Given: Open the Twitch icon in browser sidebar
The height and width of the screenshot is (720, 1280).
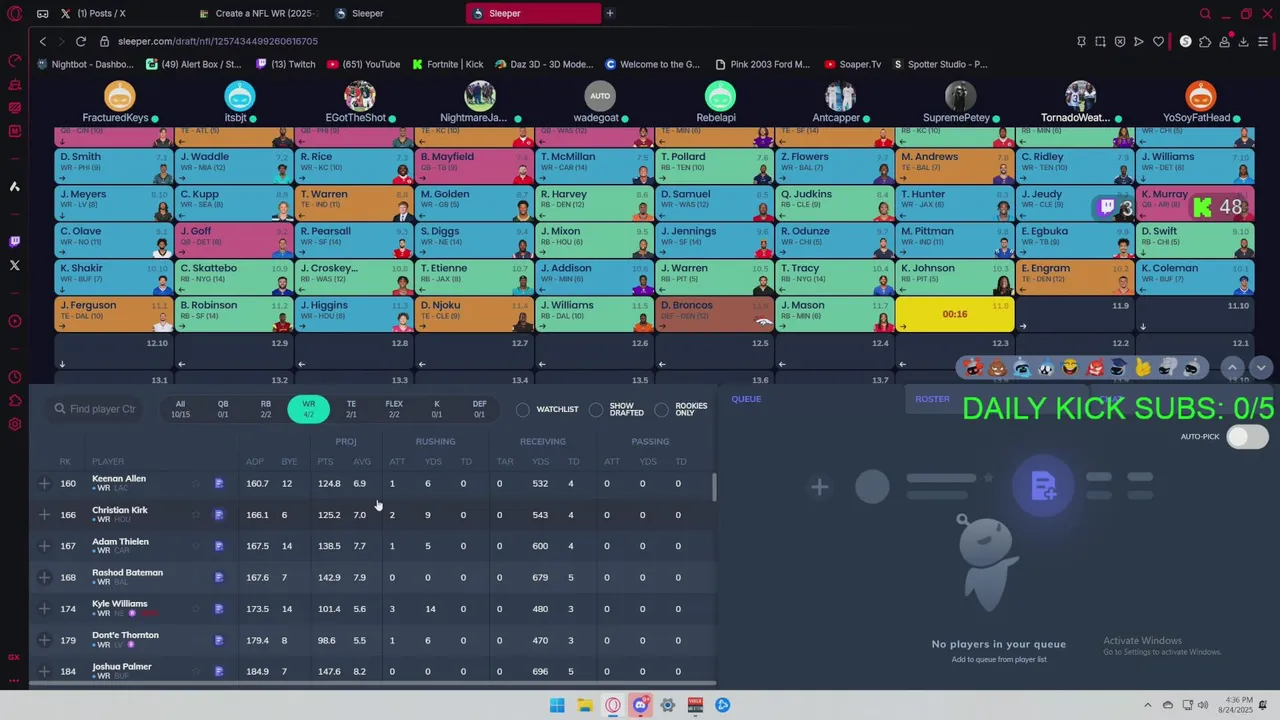Looking at the screenshot, I should point(14,241).
